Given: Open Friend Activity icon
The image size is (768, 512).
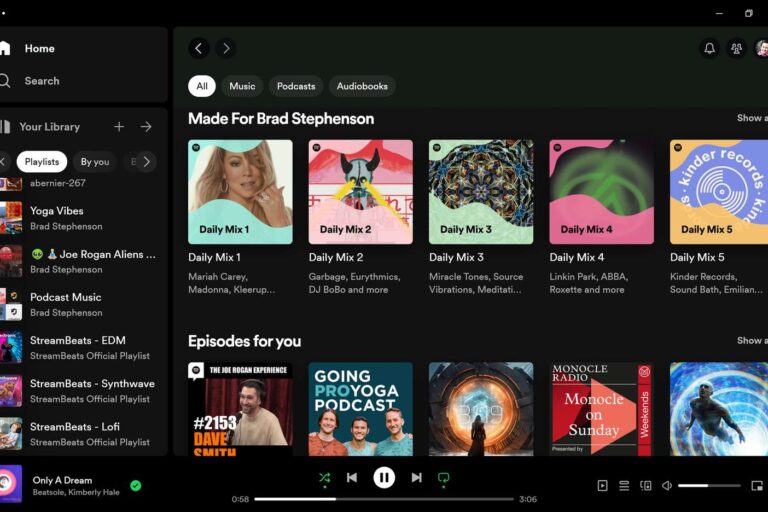Looking at the screenshot, I should 736,49.
